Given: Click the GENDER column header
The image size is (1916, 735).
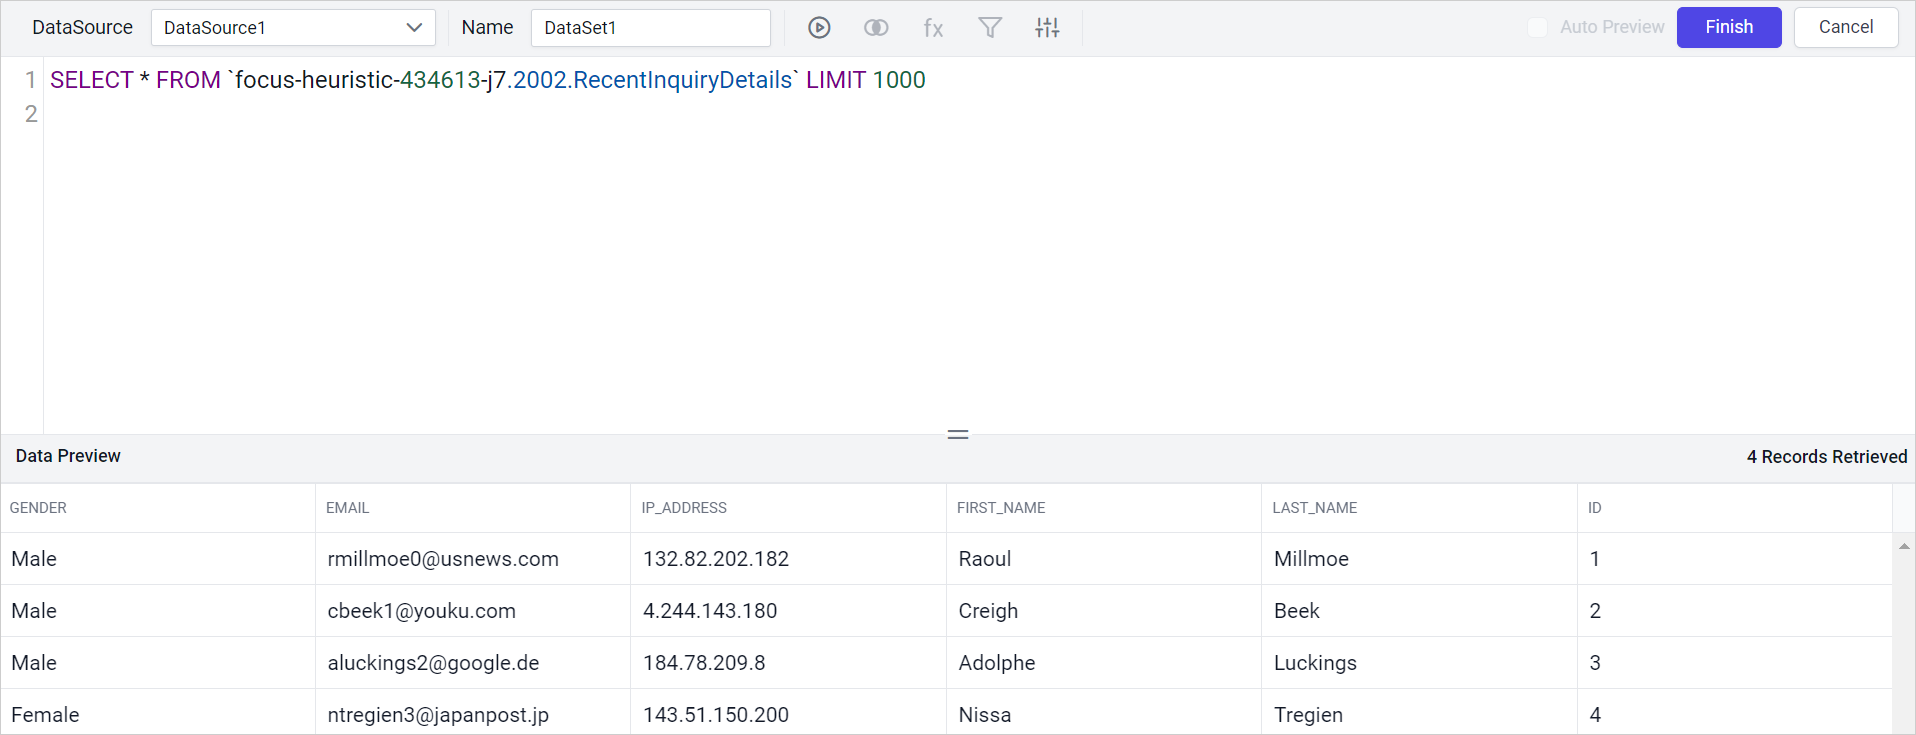Looking at the screenshot, I should (158, 508).
